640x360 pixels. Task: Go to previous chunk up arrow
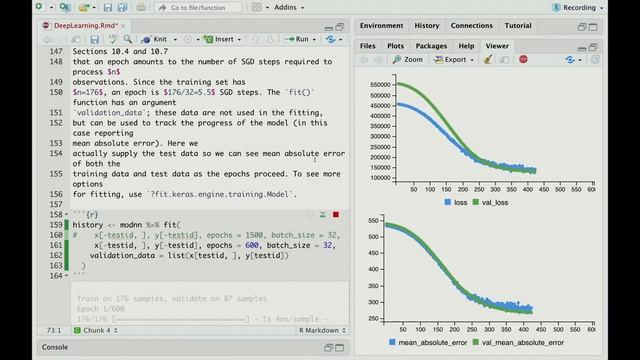click(256, 39)
